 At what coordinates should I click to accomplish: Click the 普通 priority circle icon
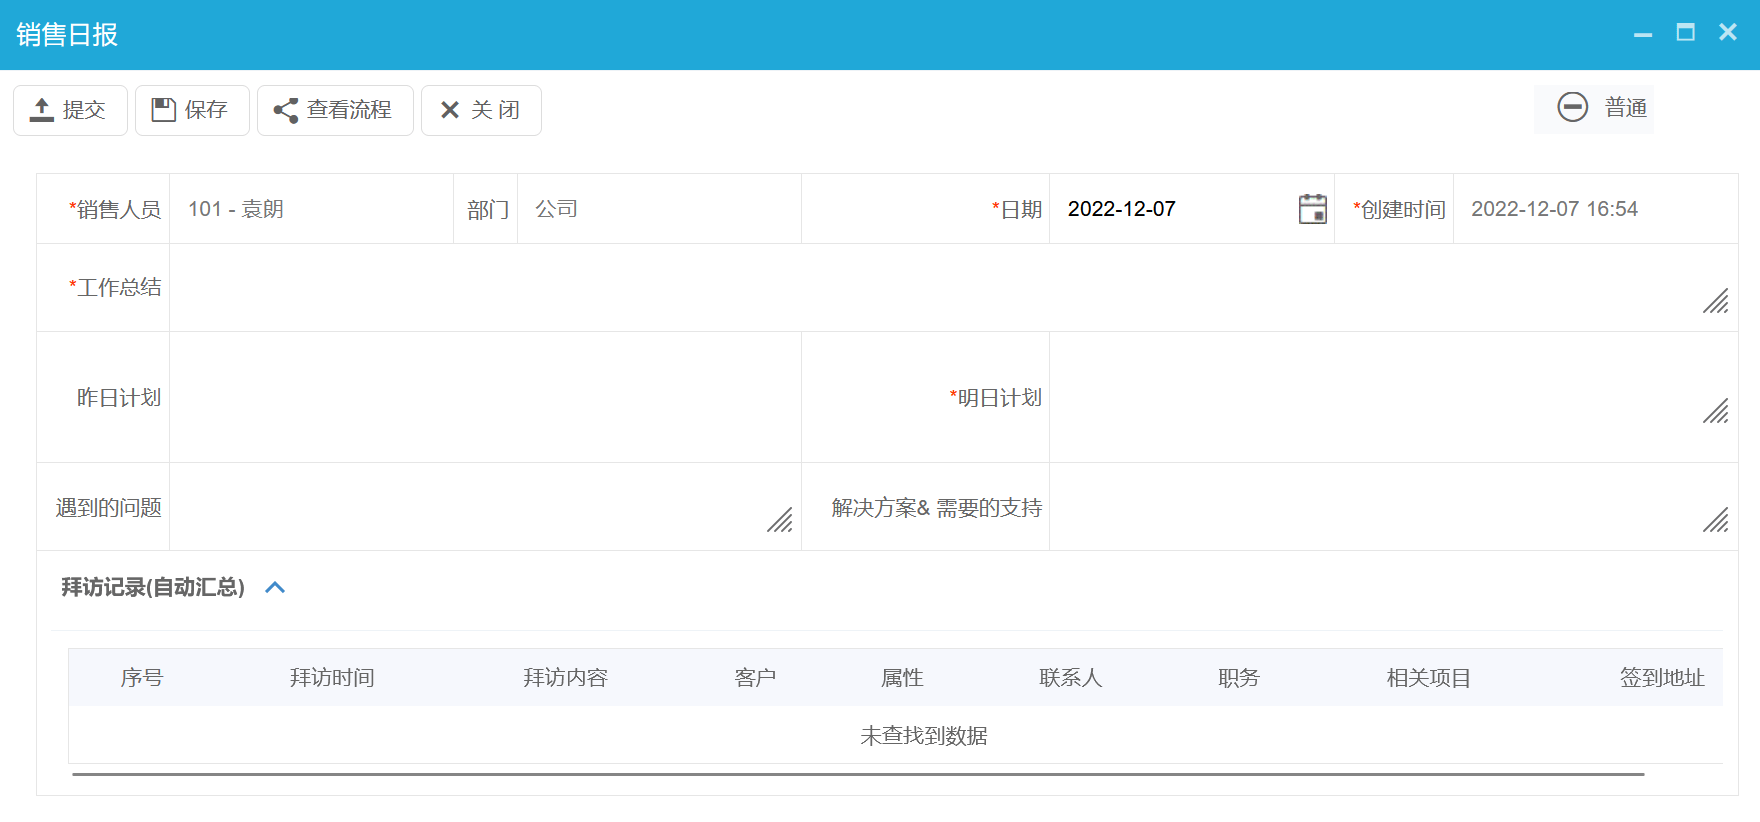click(1572, 107)
